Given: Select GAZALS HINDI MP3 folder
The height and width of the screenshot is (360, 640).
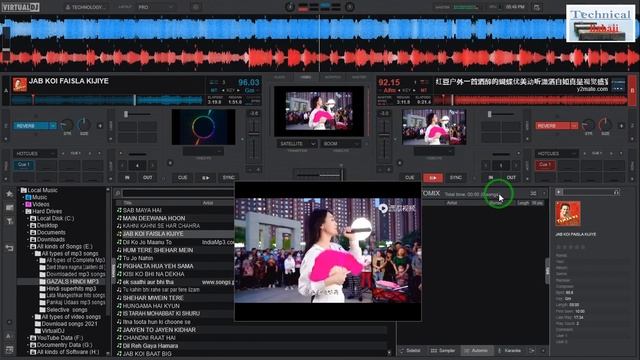Looking at the screenshot, I should click(72, 282).
